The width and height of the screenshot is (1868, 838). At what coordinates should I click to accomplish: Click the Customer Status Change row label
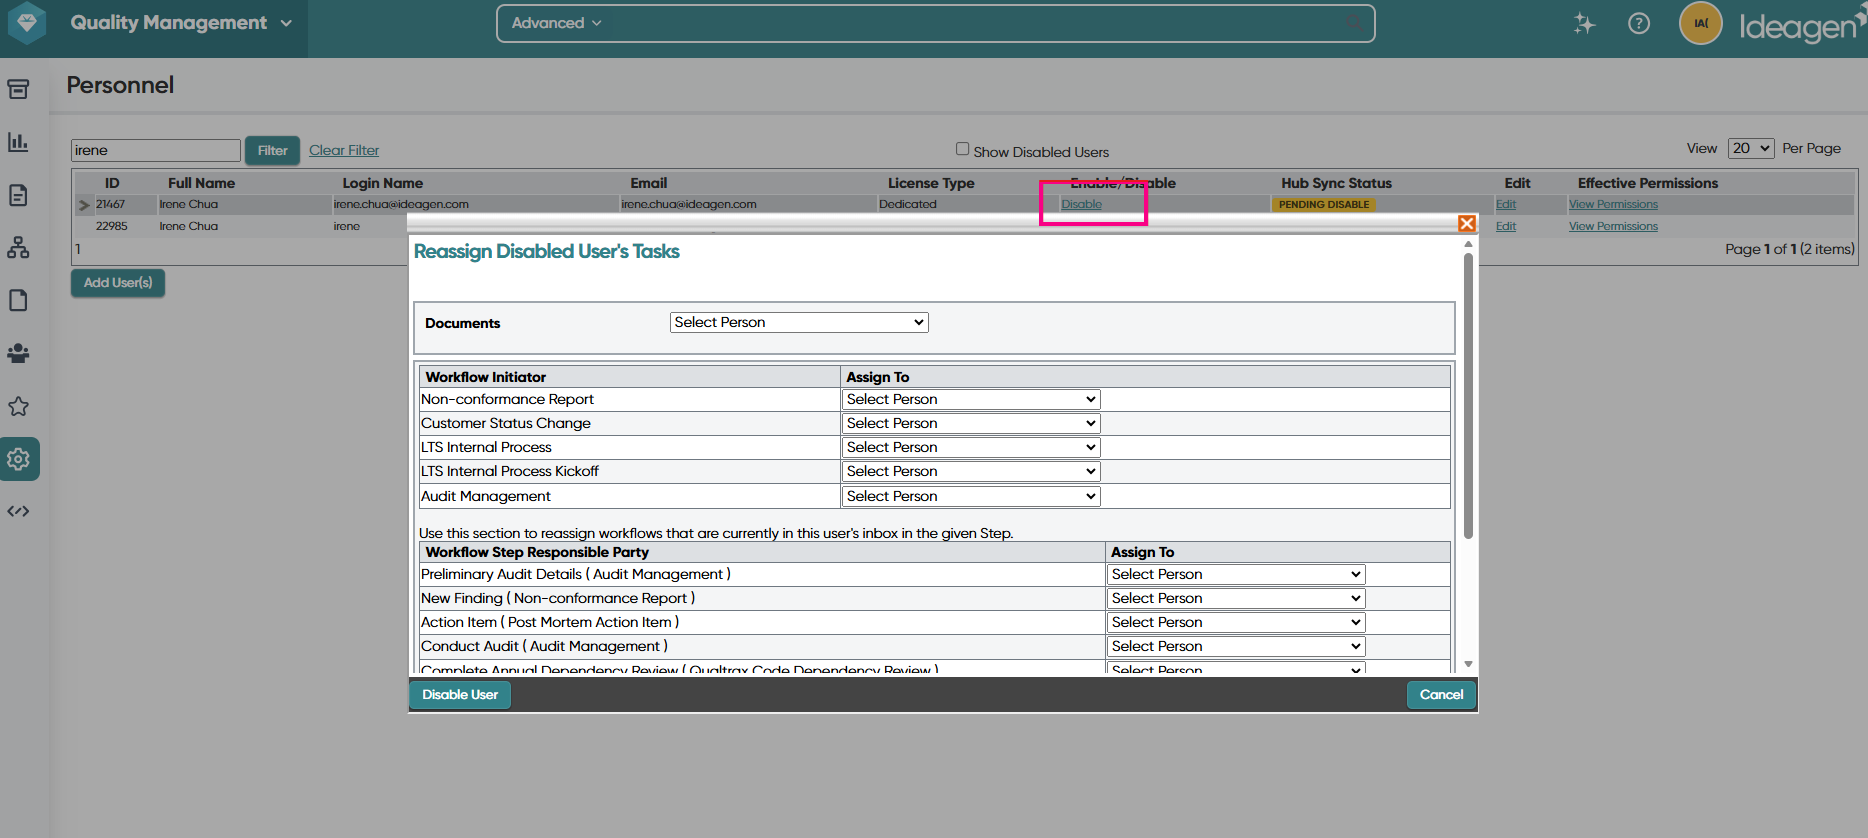(506, 423)
